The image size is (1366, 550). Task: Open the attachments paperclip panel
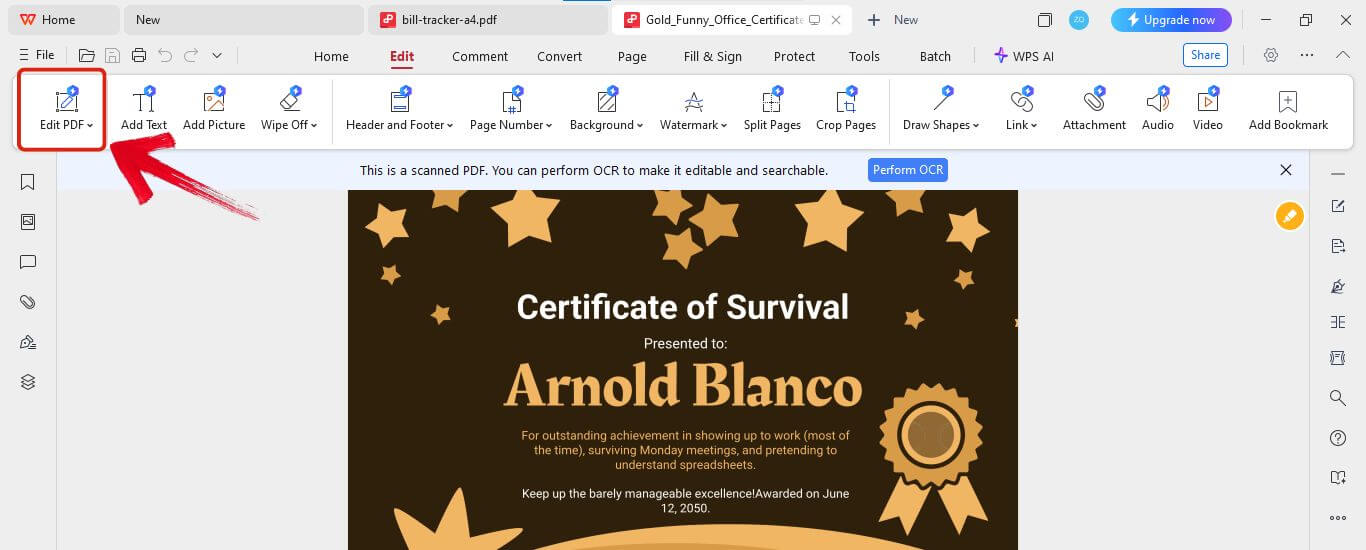28,302
